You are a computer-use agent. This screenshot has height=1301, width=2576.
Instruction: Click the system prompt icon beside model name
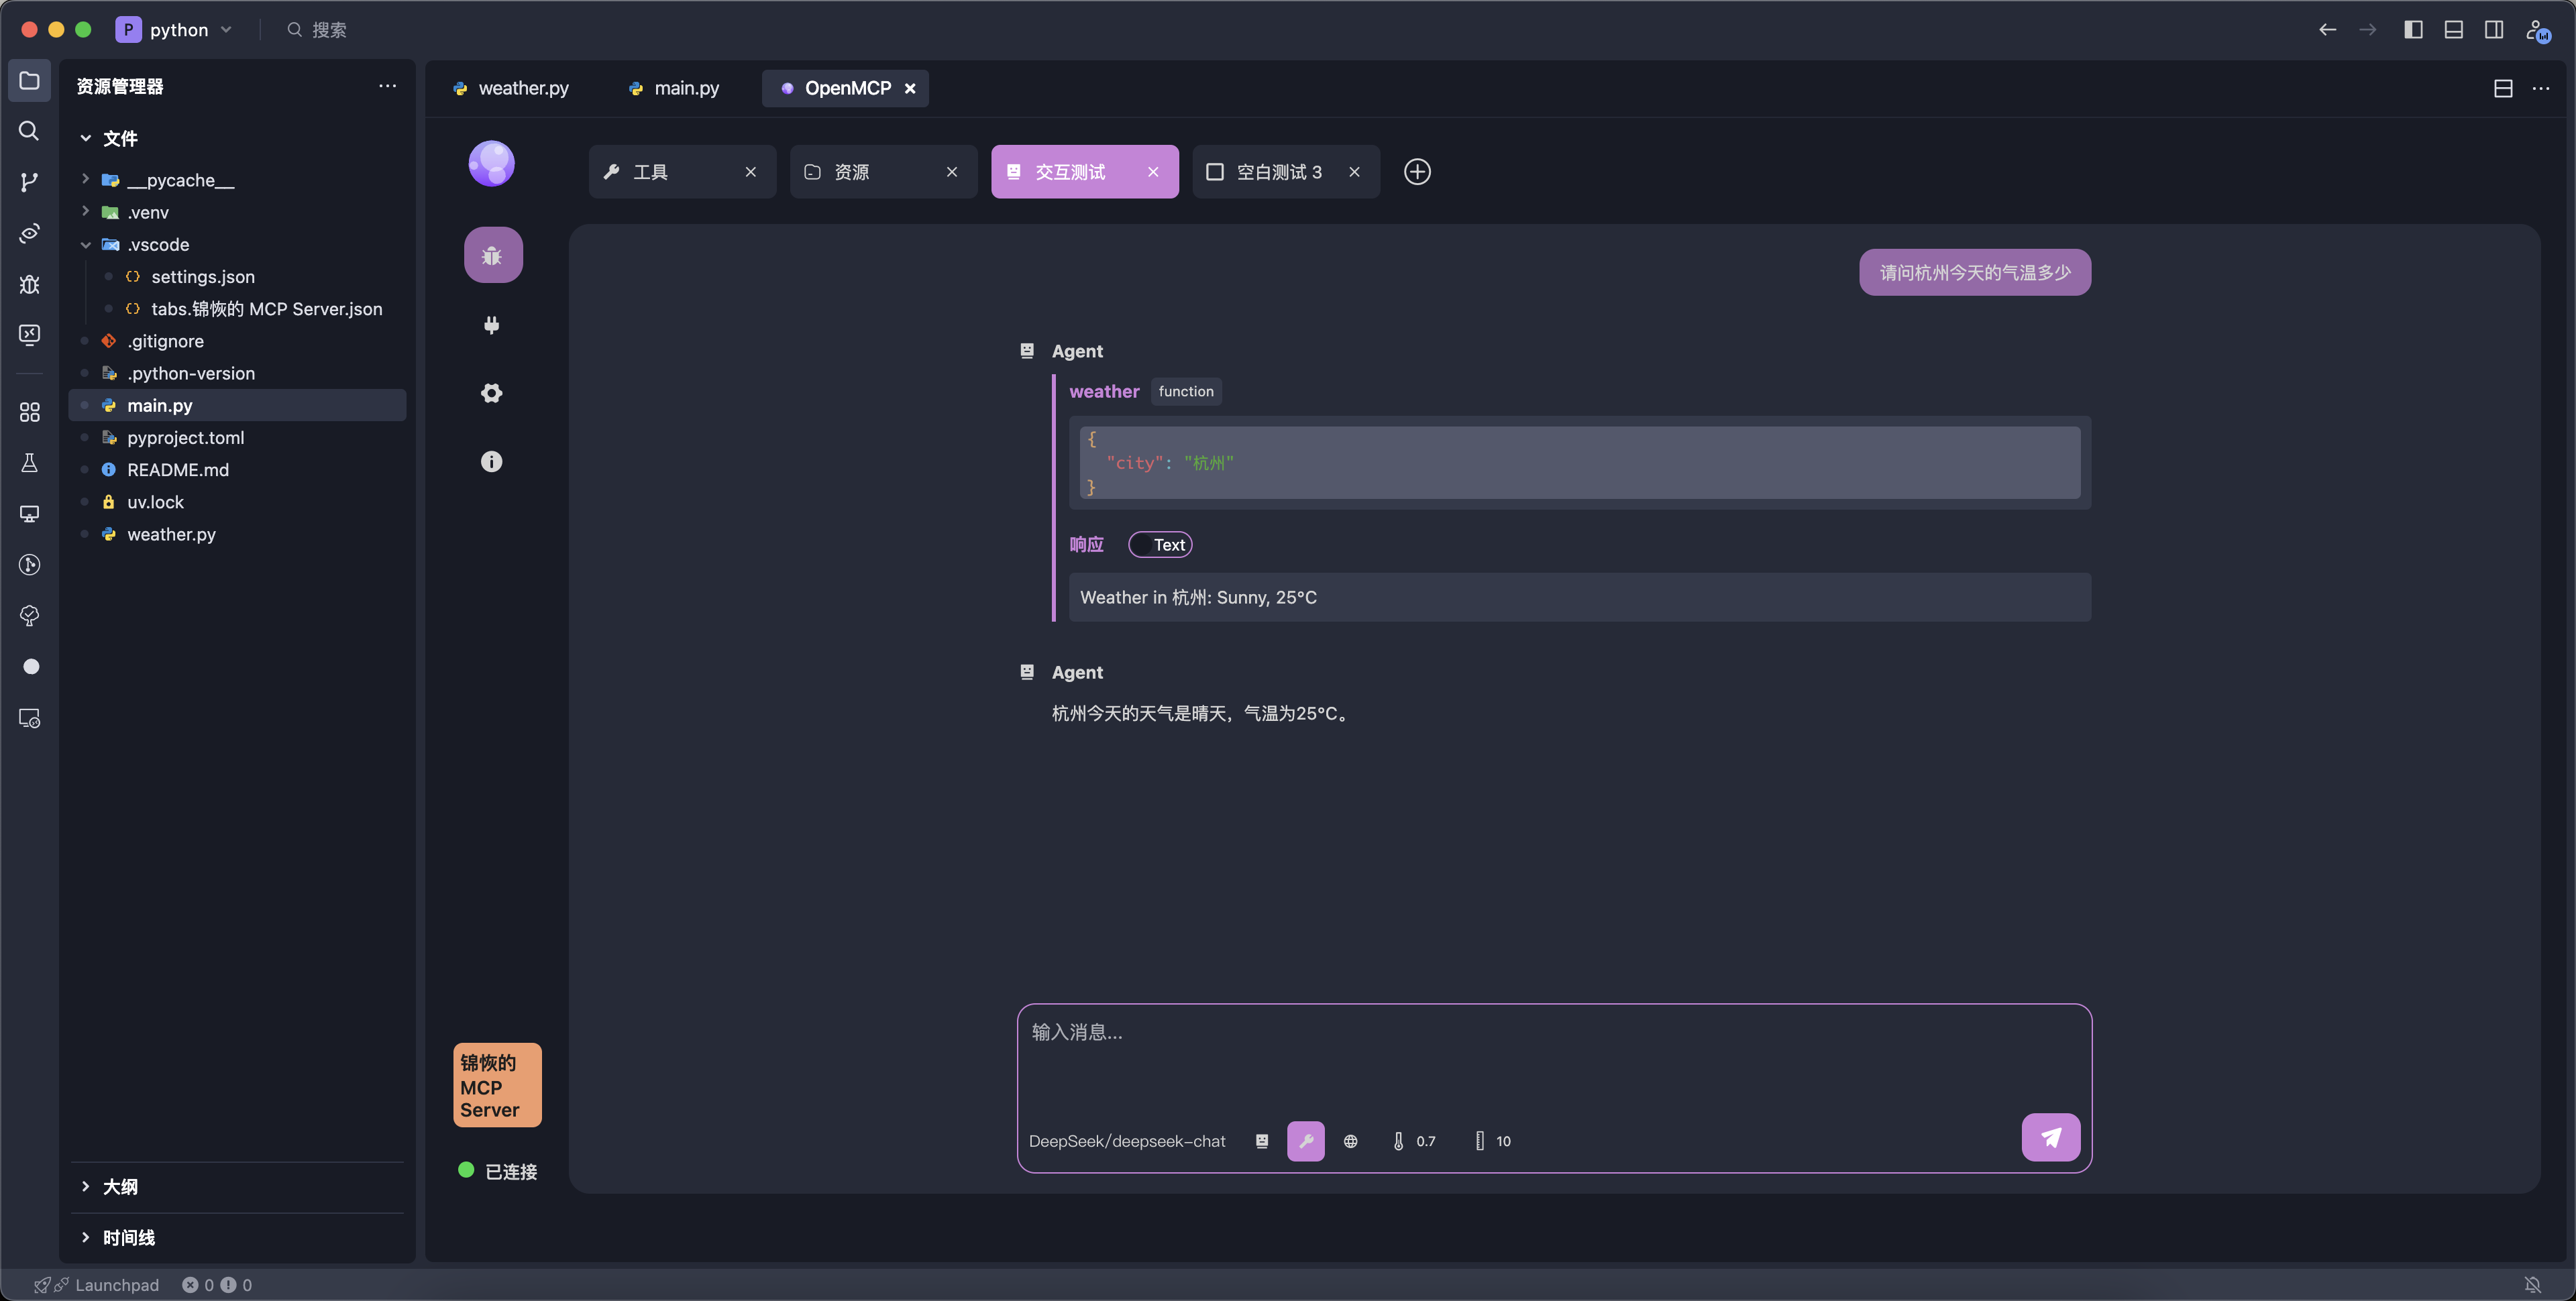pyautogui.click(x=1262, y=1141)
